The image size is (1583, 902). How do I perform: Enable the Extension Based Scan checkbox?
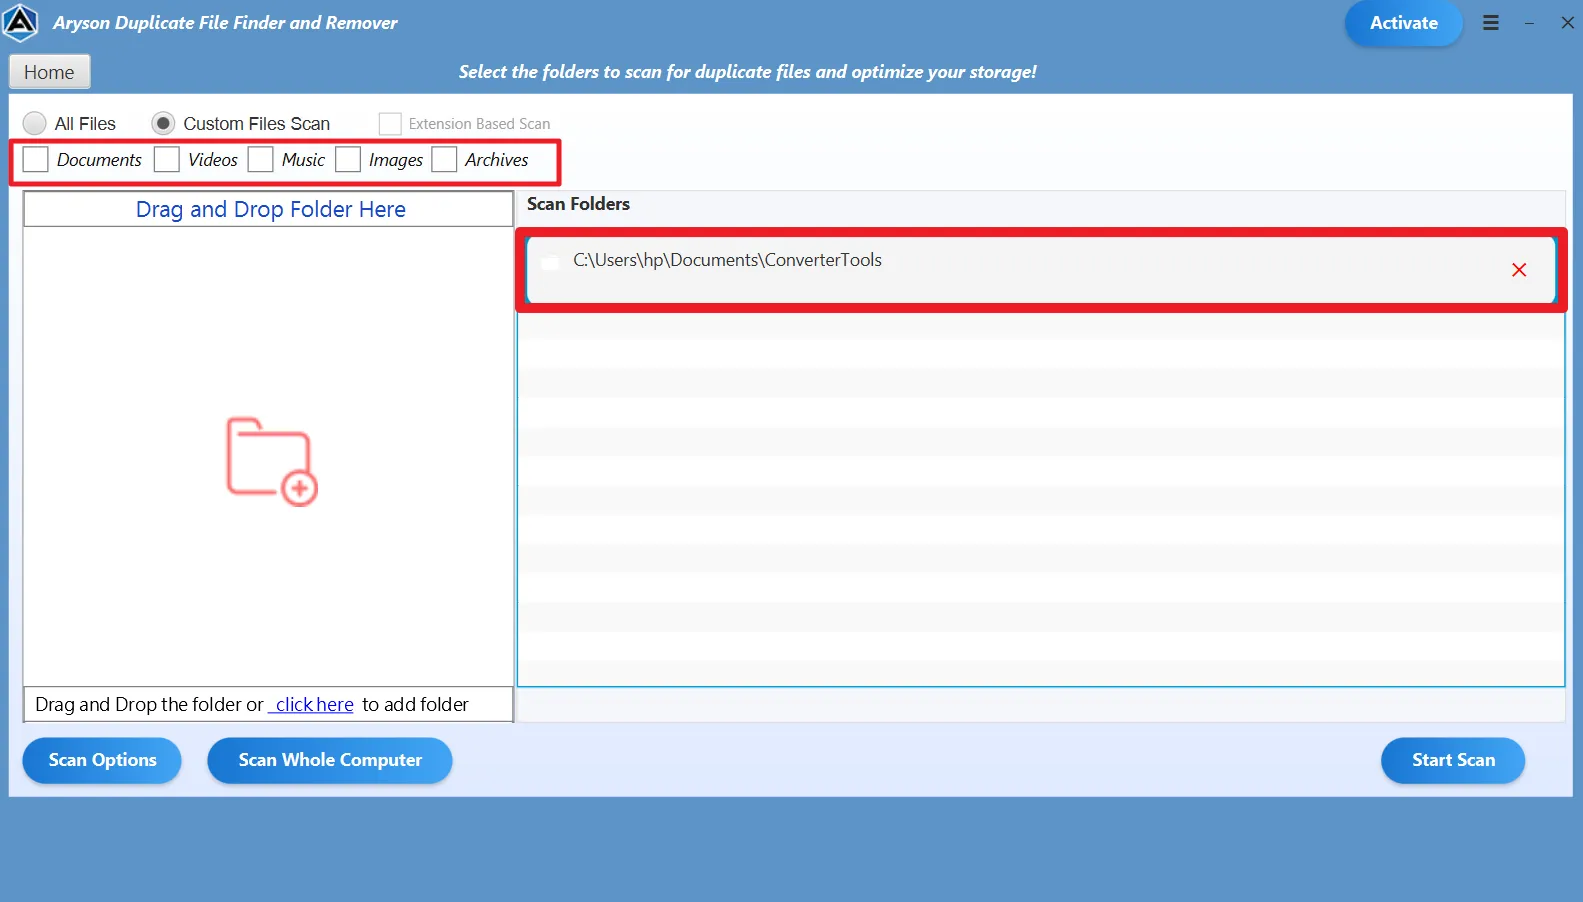(x=390, y=124)
